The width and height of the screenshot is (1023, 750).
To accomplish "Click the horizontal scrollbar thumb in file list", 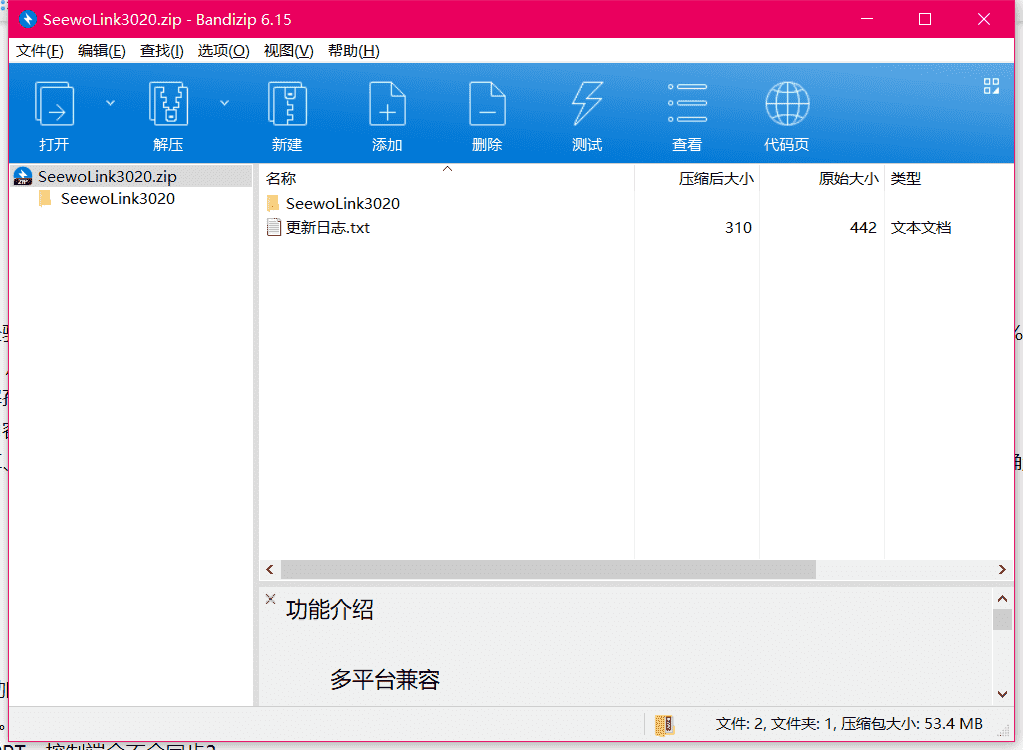I will point(548,569).
